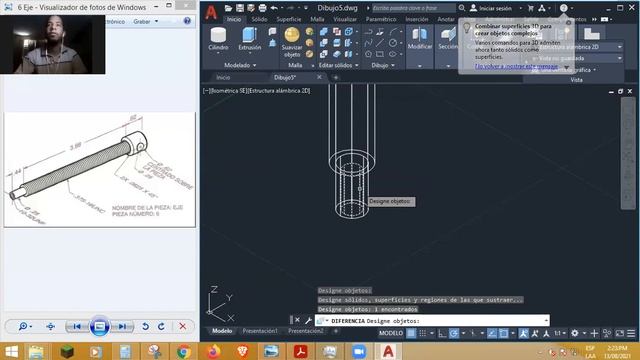Delete the photo with red X in Photo Viewer
The height and width of the screenshot is (360, 640).
(182, 326)
